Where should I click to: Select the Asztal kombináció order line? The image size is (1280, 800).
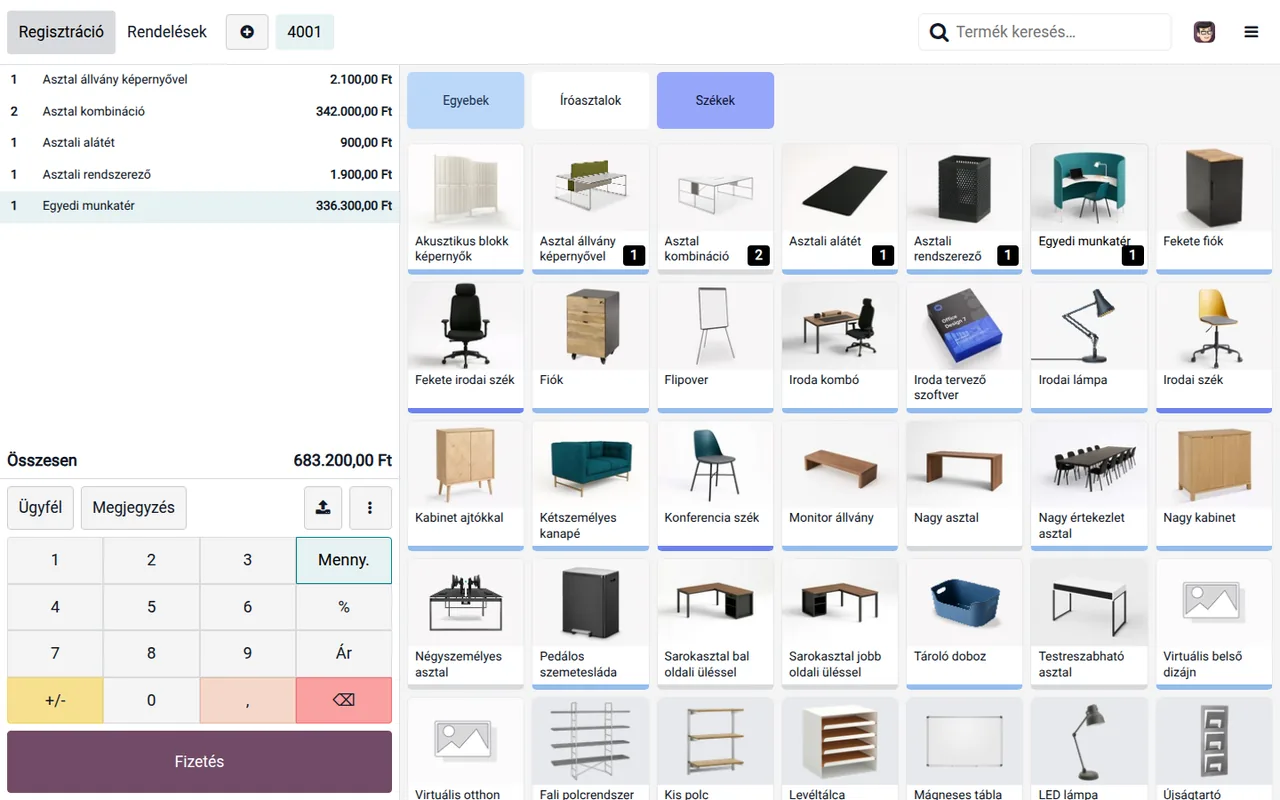tap(200, 111)
